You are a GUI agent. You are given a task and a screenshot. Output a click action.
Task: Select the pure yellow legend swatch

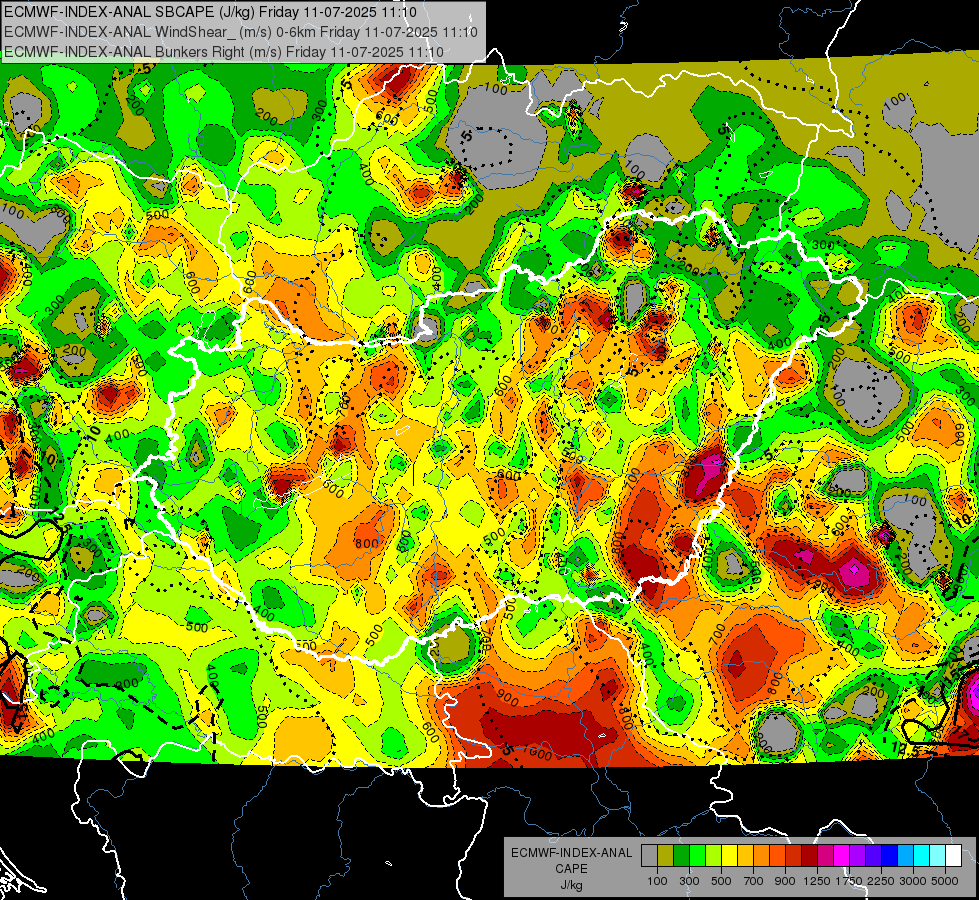[x=729, y=856]
